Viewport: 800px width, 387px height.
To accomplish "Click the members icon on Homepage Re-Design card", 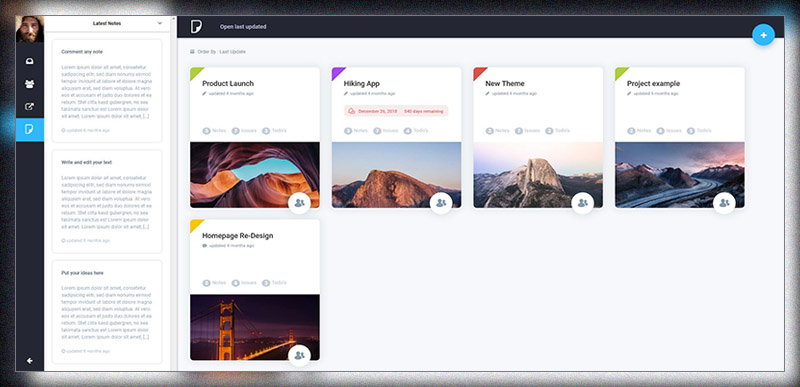I will 299,355.
